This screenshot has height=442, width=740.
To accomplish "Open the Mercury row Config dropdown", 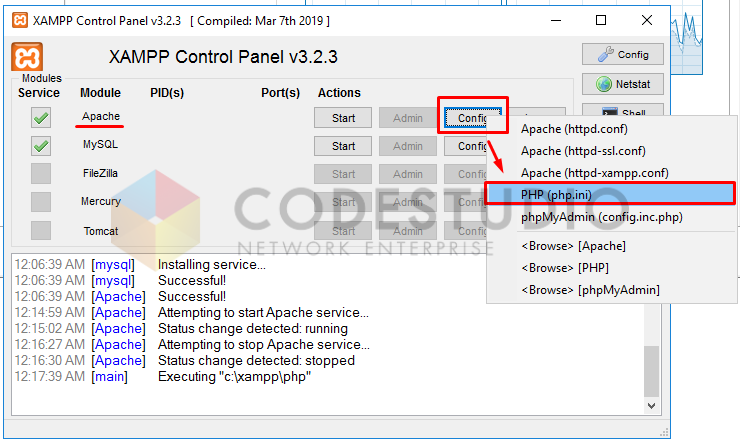I will 465,202.
